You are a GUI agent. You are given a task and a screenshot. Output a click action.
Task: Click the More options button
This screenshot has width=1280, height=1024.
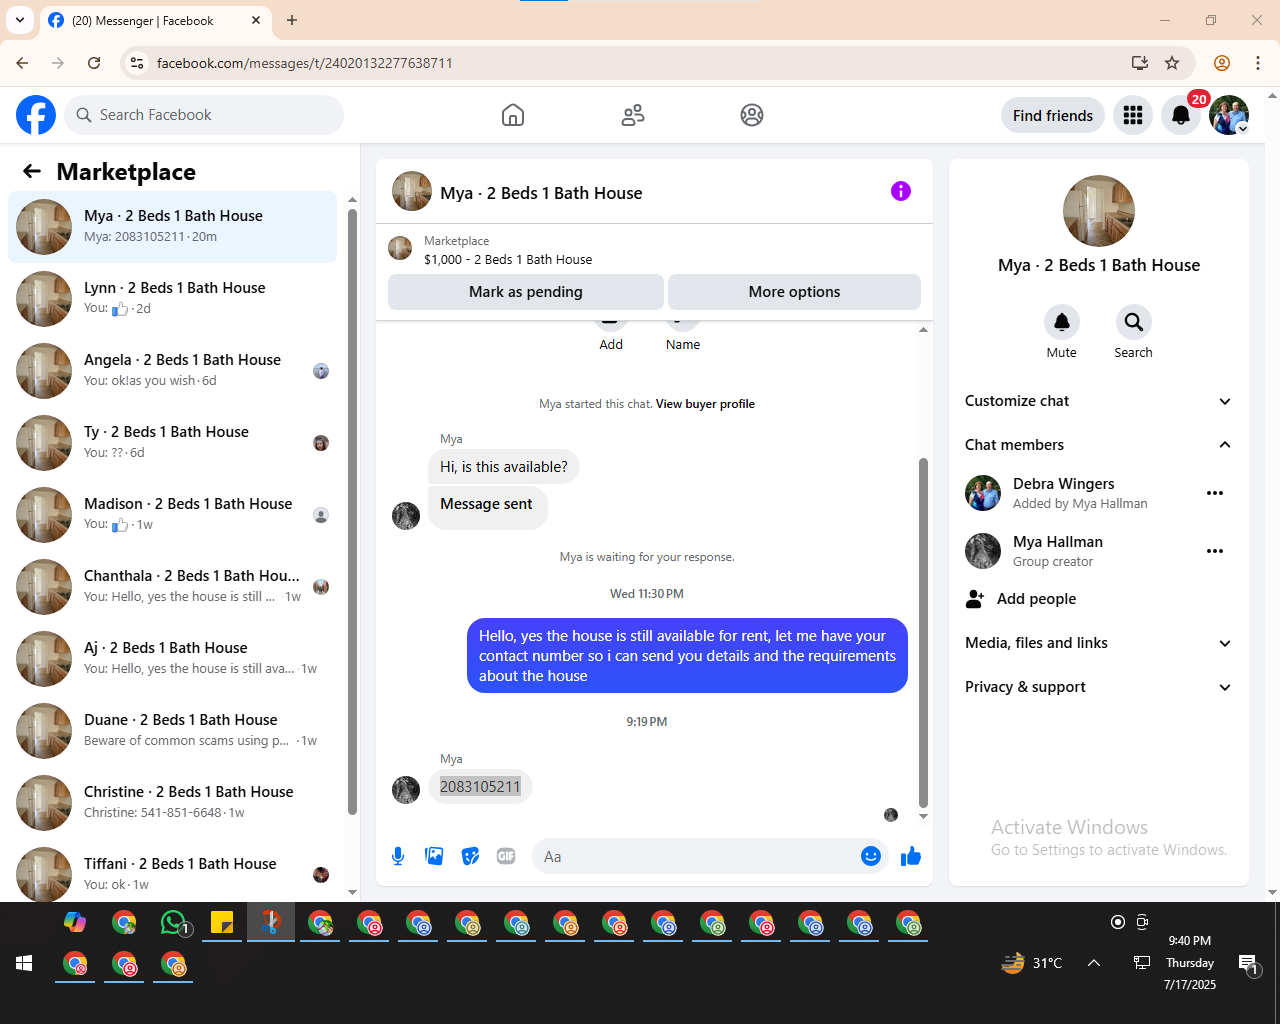tap(794, 292)
